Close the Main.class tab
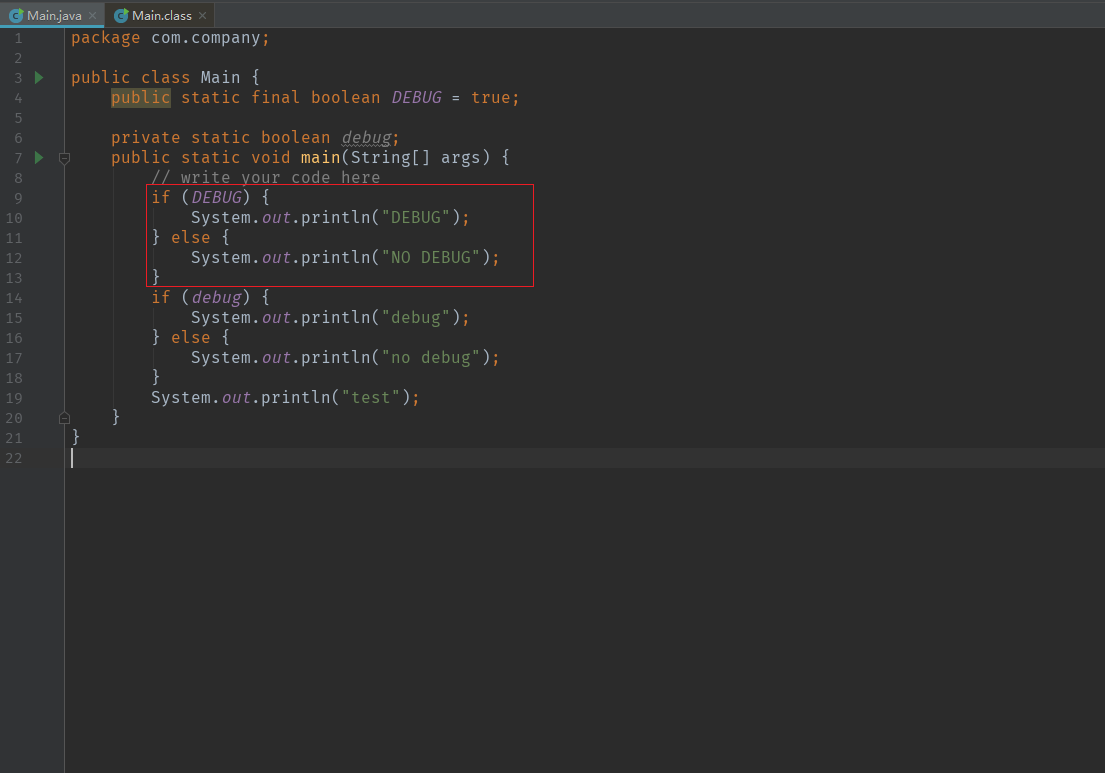Viewport: 1105px width, 773px height. [x=201, y=15]
